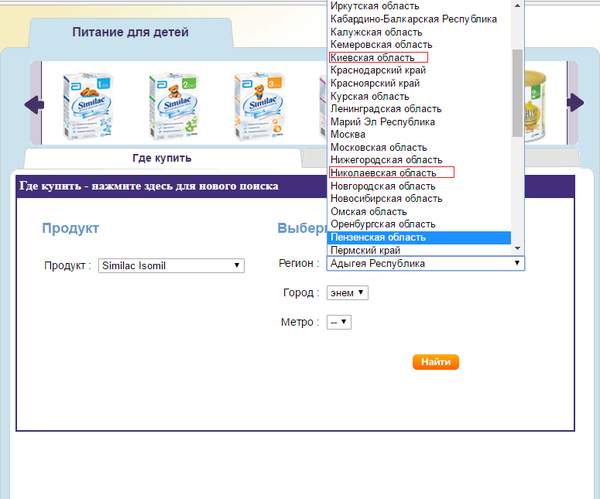Choose Омская область option
This screenshot has height=499, width=600.
[419, 212]
